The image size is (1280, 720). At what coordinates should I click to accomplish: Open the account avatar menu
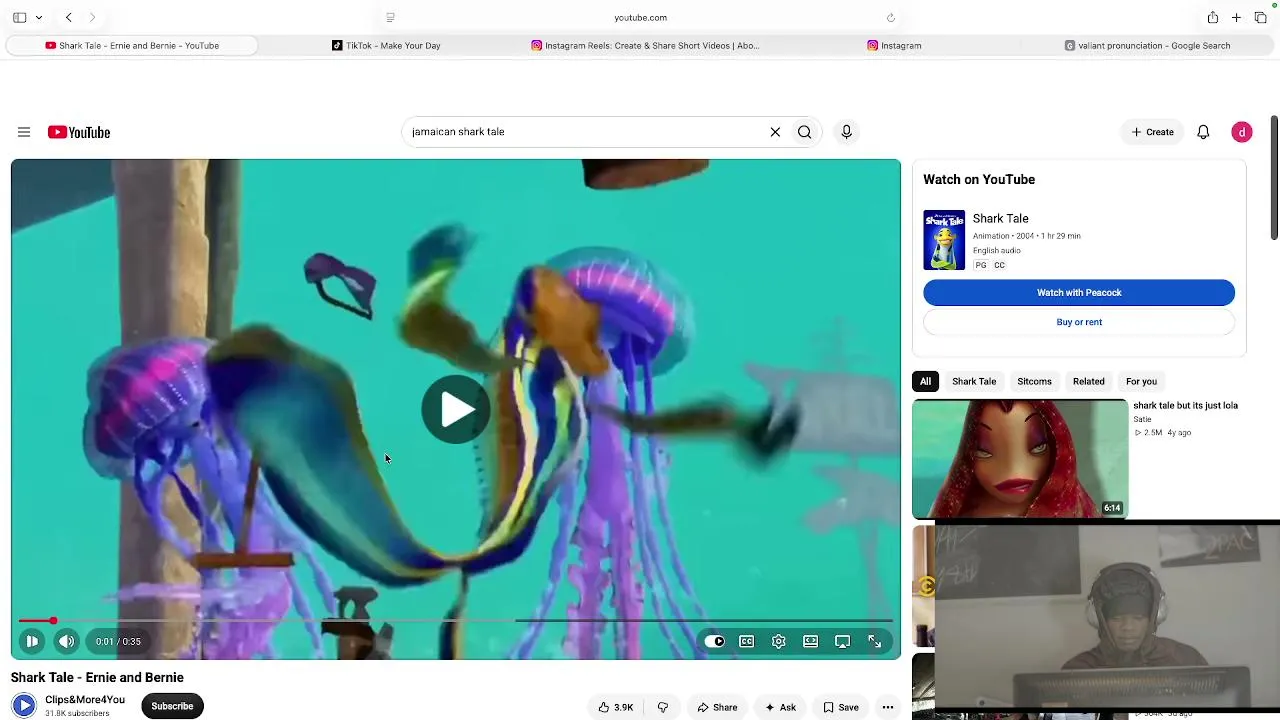pos(1241,132)
